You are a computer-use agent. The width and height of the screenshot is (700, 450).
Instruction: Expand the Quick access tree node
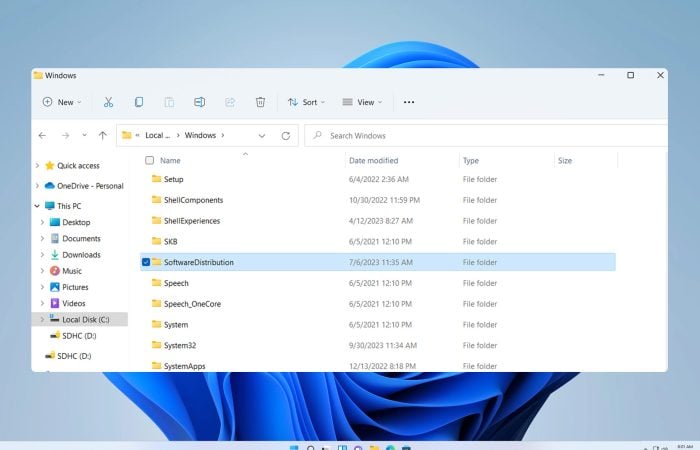(37, 166)
